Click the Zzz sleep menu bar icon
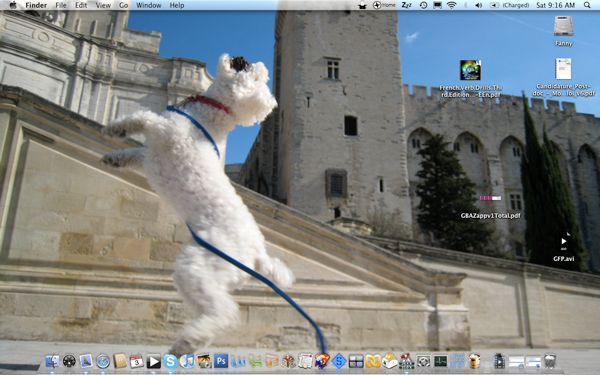Viewport: 600px width, 375px height. pyautogui.click(x=406, y=5)
